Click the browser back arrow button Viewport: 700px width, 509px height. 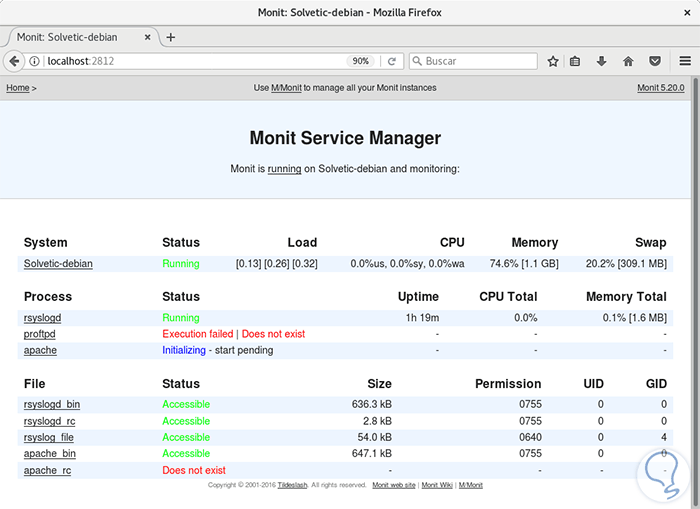click(x=14, y=61)
